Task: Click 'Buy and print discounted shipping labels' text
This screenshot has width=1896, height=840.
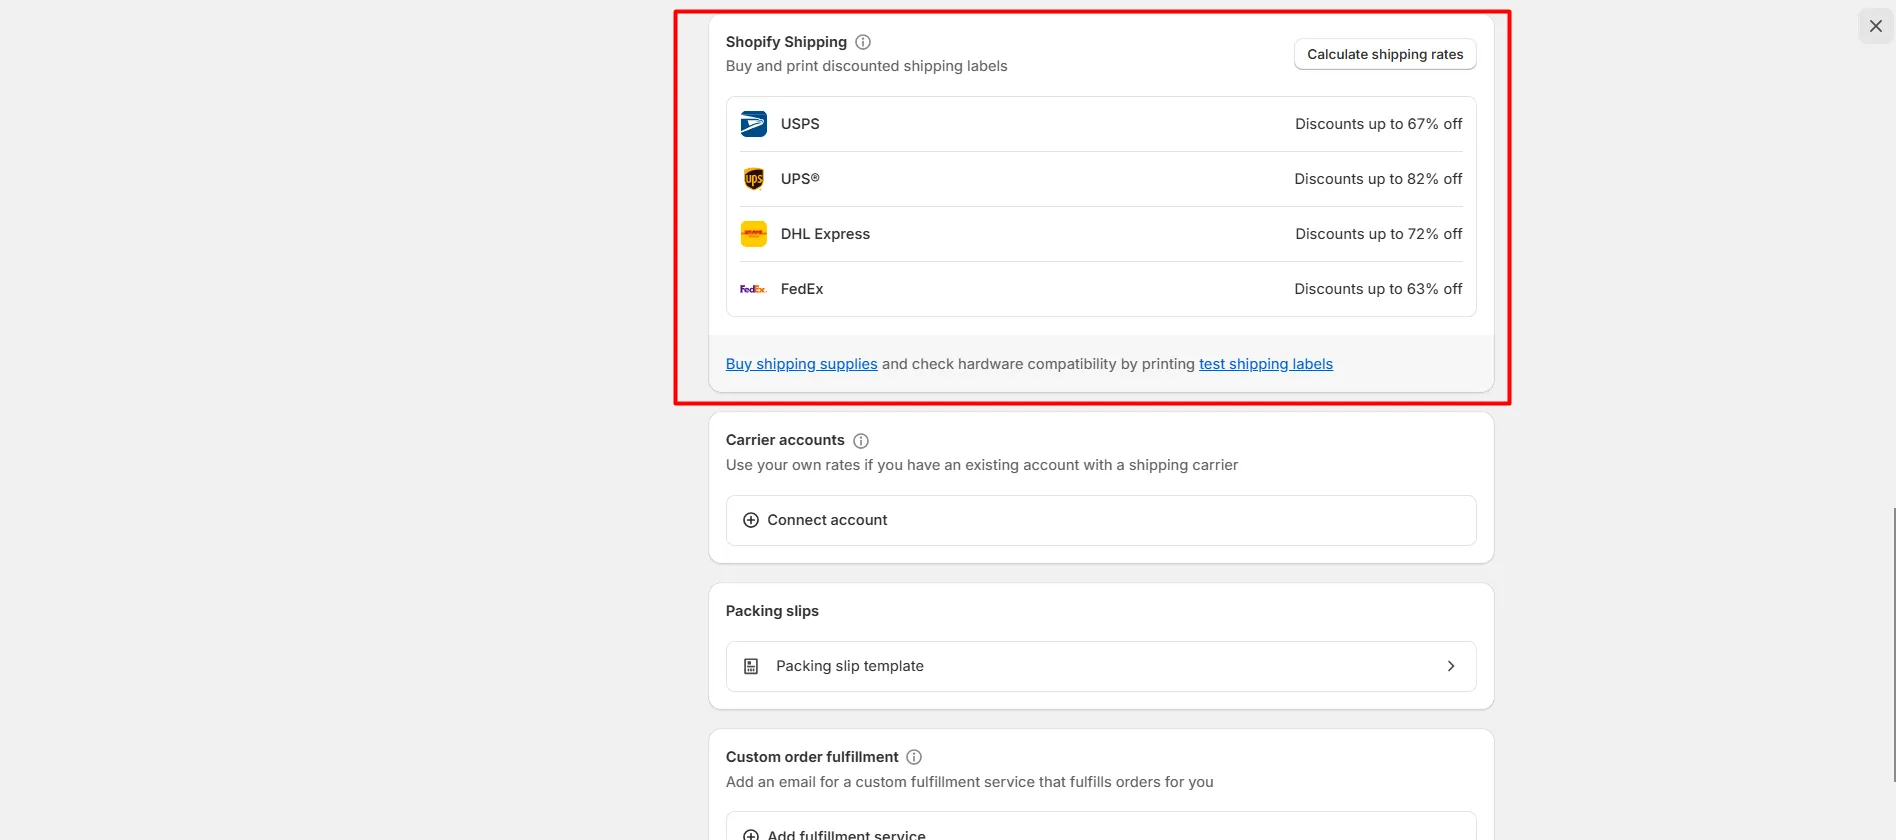Action: [x=866, y=66]
